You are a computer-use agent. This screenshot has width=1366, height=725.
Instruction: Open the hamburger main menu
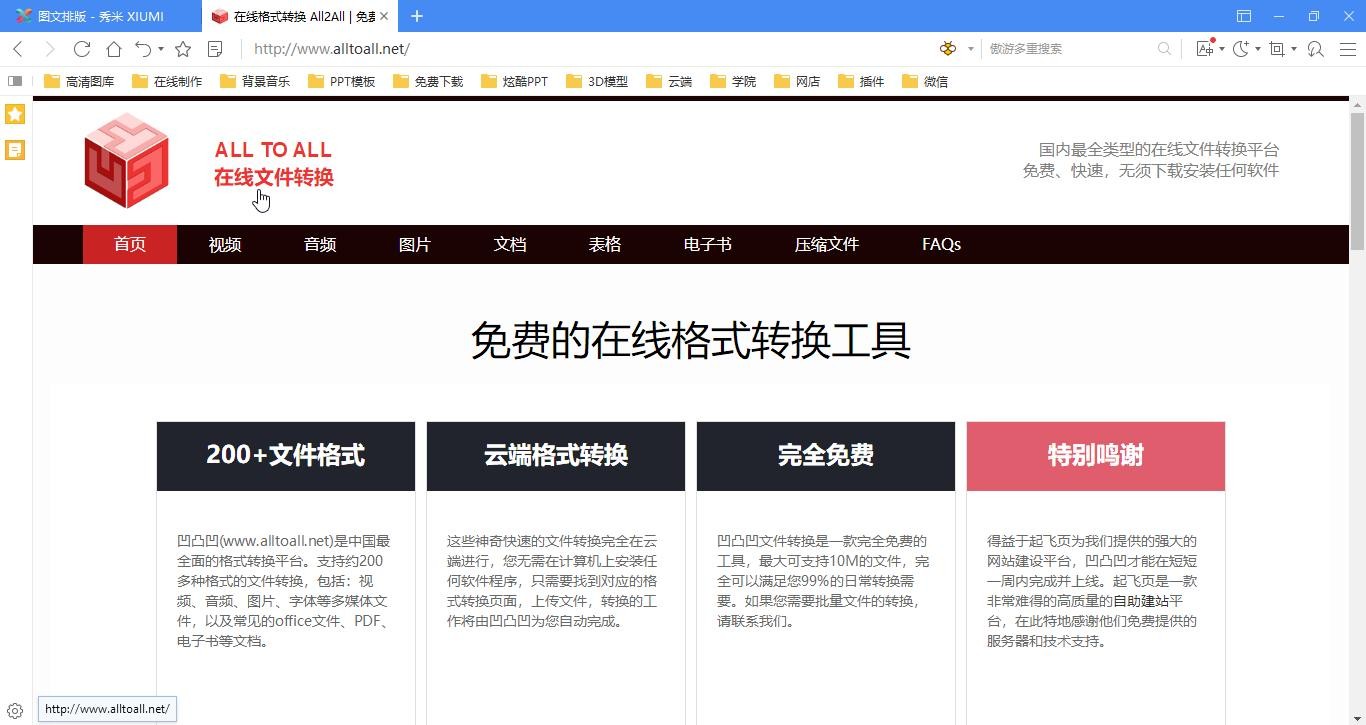1347,49
